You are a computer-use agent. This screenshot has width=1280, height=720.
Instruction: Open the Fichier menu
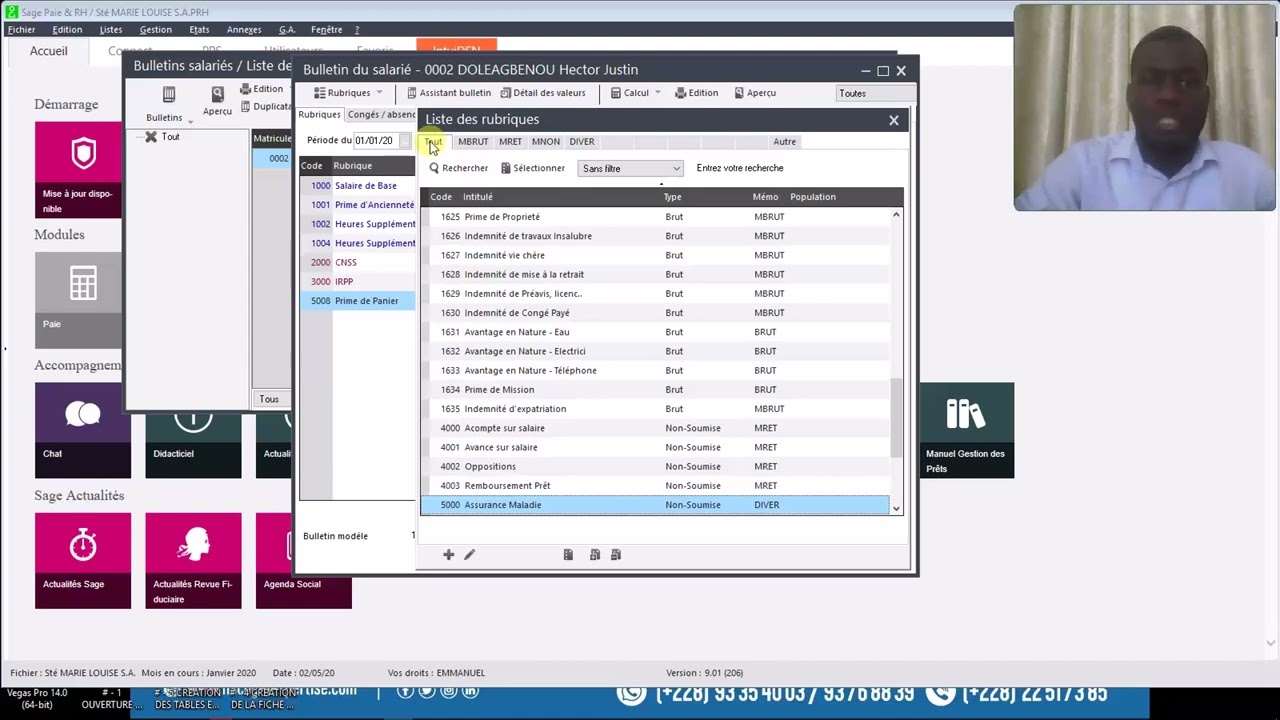[x=21, y=30]
